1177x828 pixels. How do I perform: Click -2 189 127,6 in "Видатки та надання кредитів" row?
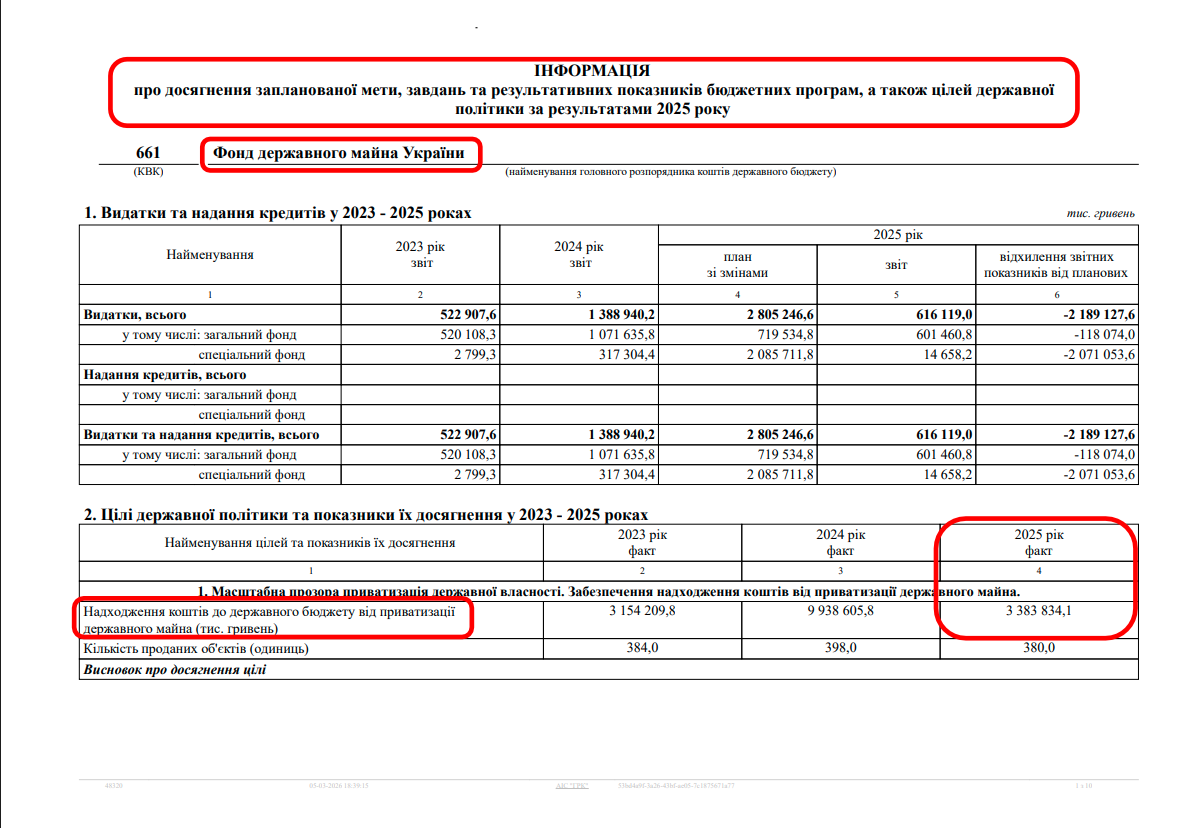(1099, 435)
